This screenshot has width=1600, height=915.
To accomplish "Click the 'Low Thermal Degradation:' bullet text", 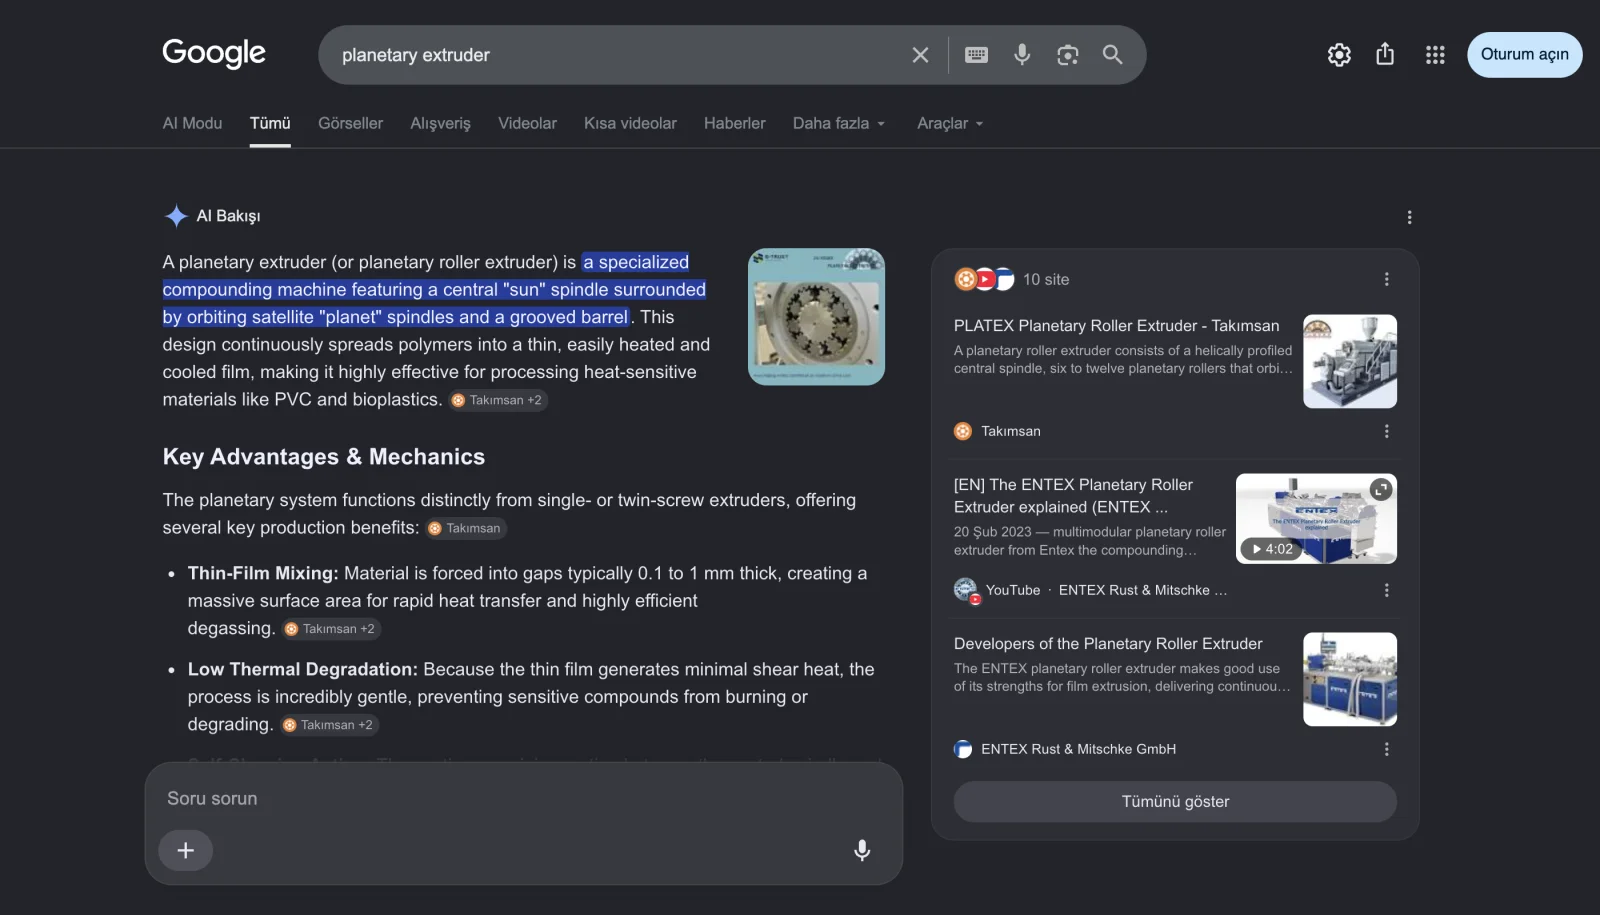I will tap(303, 669).
